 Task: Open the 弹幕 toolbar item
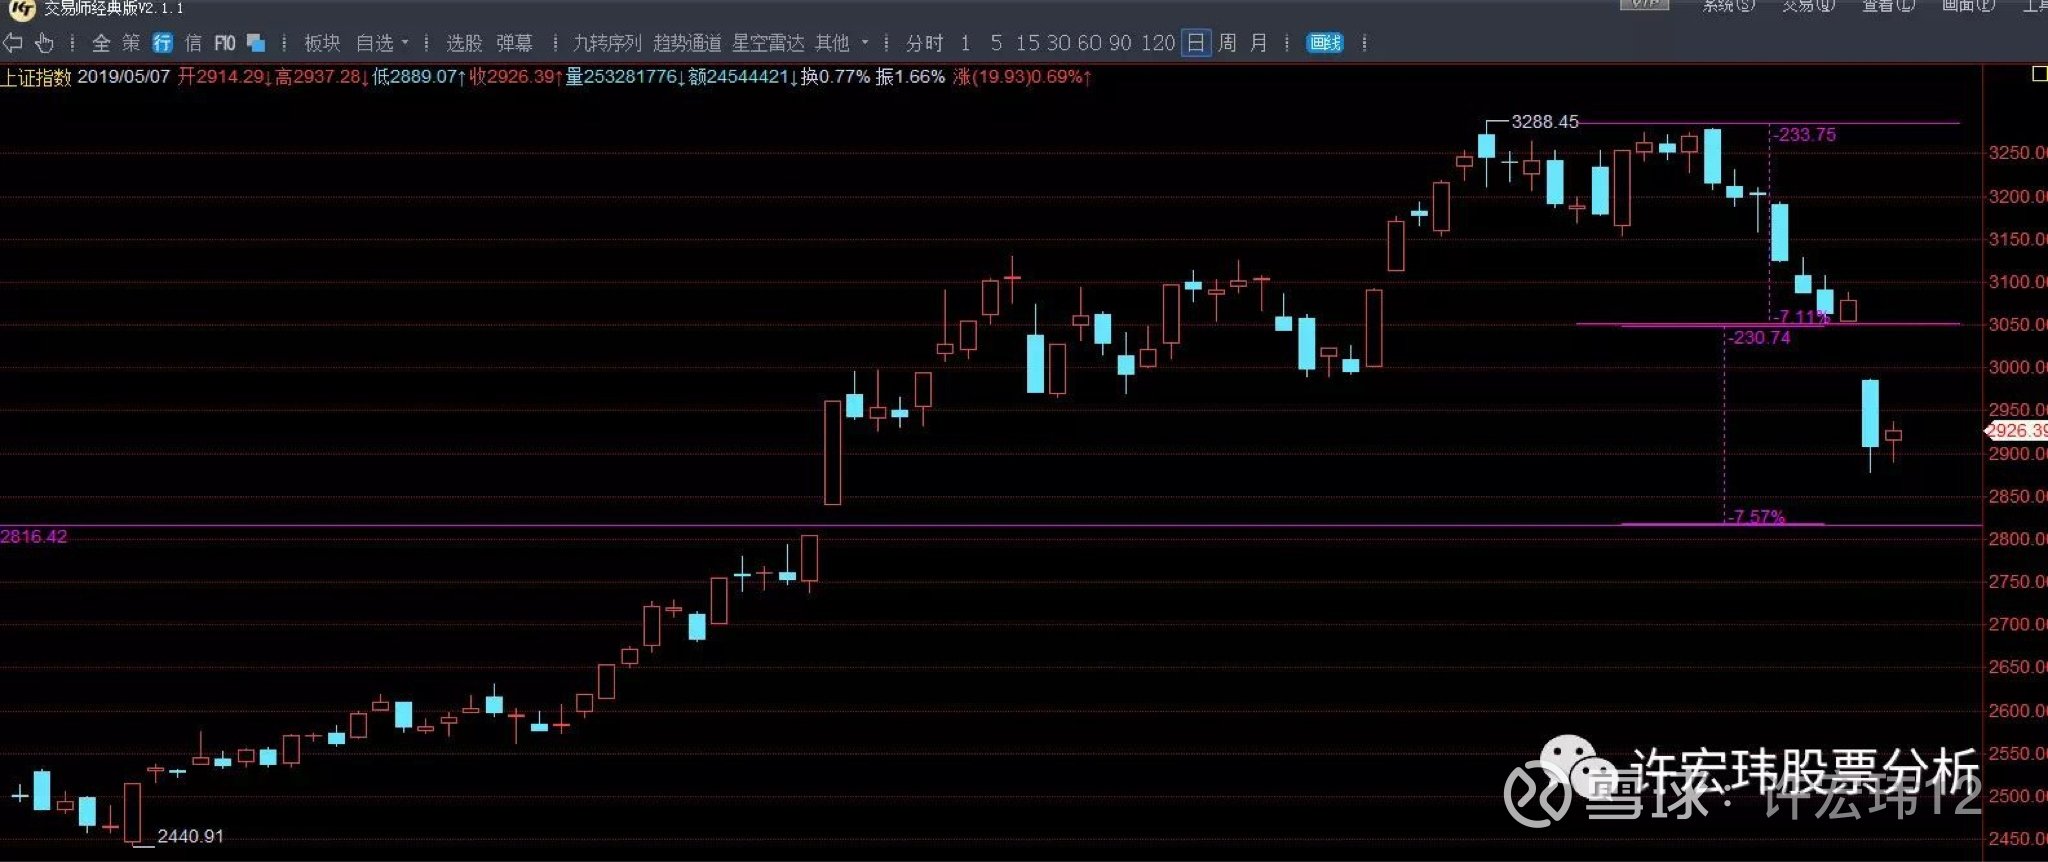click(x=514, y=43)
